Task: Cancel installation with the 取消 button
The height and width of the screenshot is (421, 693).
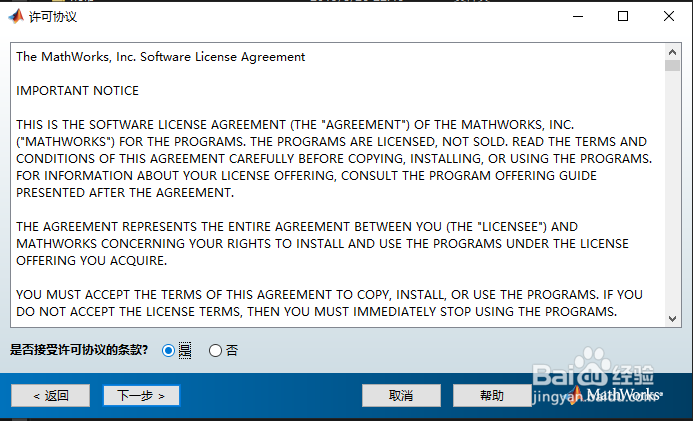Action: (x=401, y=395)
